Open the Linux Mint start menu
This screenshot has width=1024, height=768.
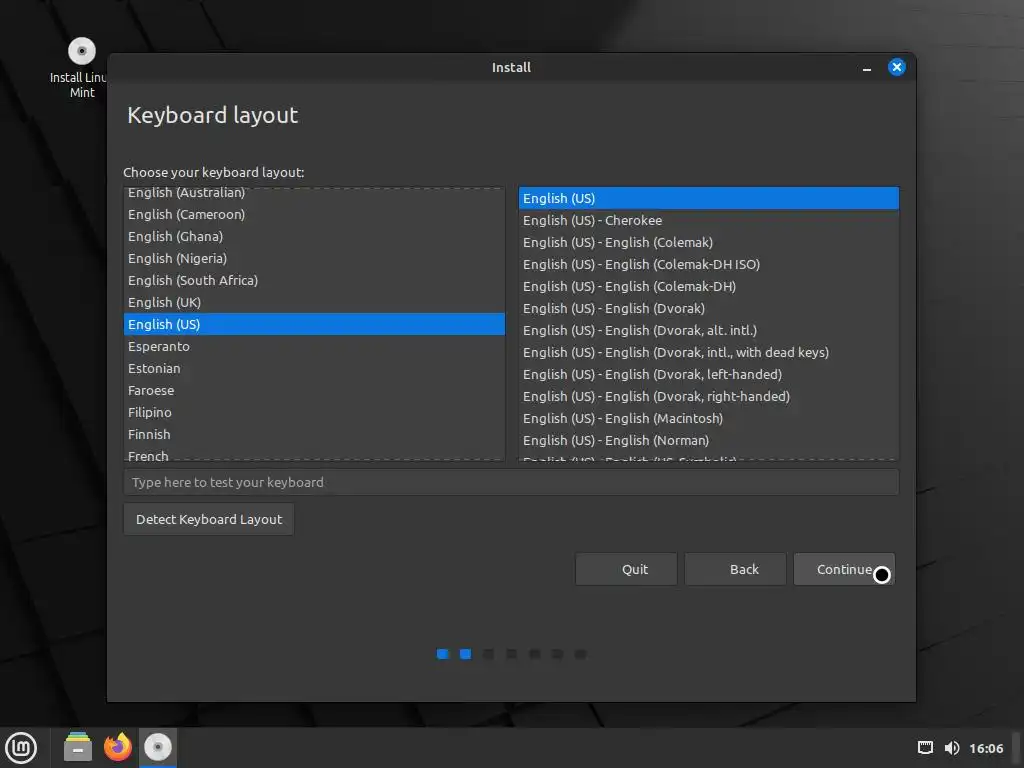(21, 747)
